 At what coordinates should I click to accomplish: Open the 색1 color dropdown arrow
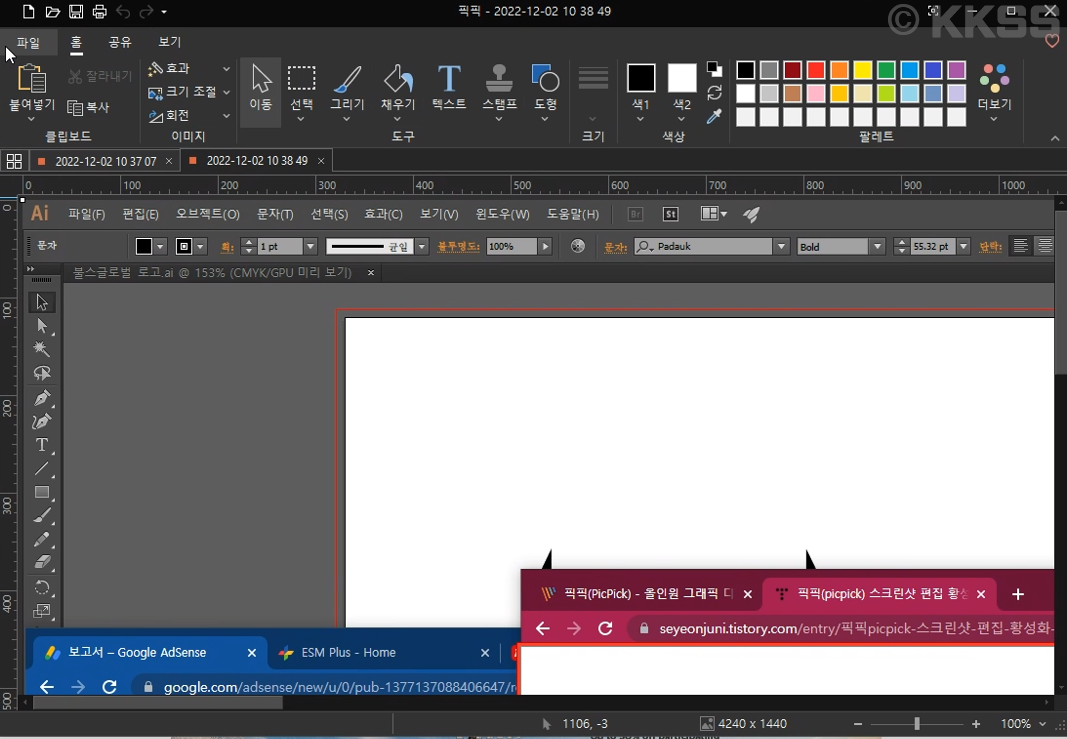[x=640, y=119]
